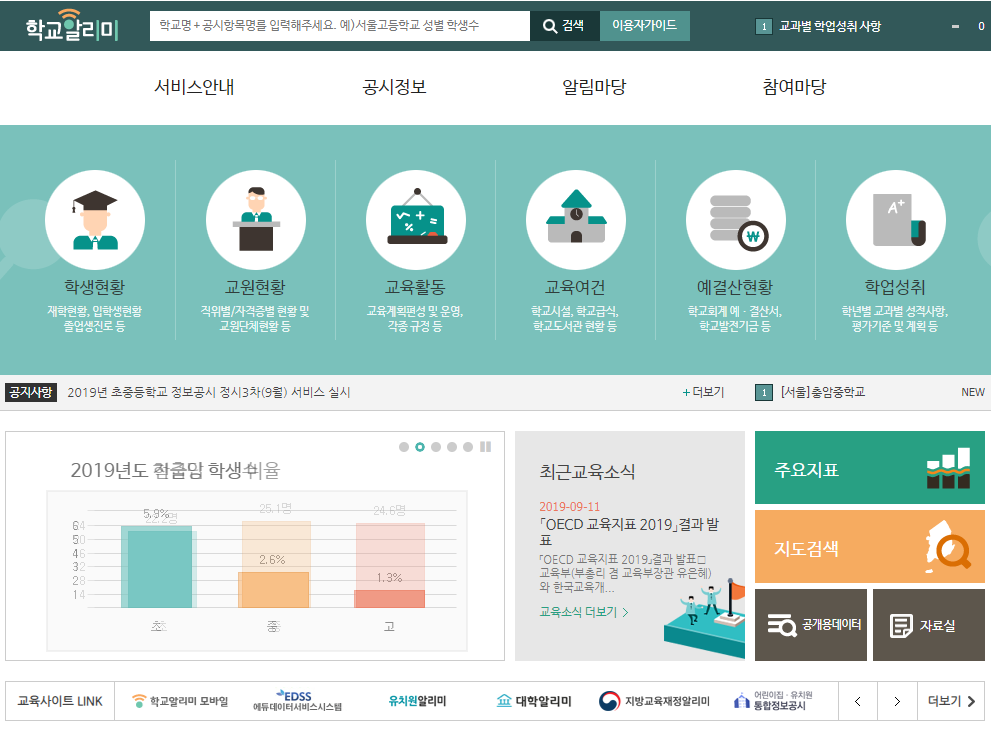Screen dimensions: 991x731
Task: Click the 공개용데이터 tile
Action: (810, 625)
